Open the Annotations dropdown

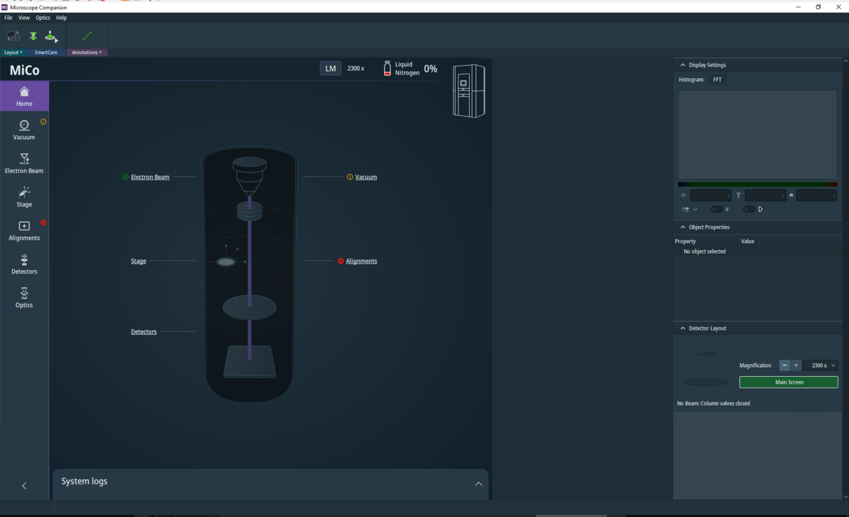point(87,53)
